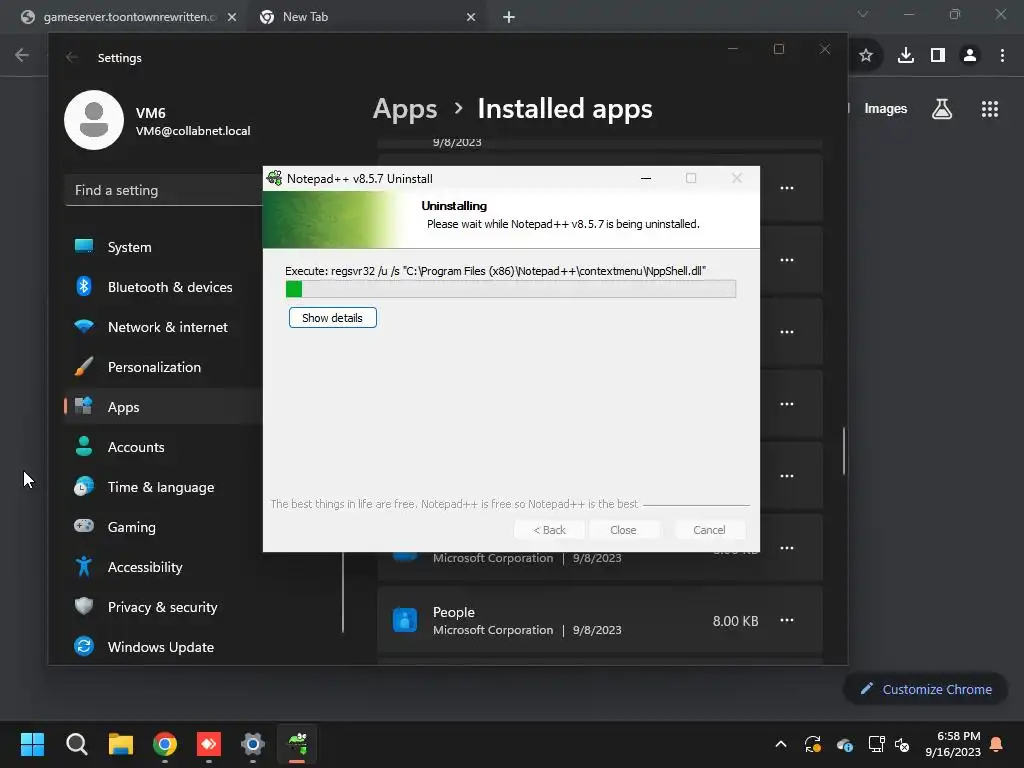Open Search Labs flask icon

coord(942,109)
